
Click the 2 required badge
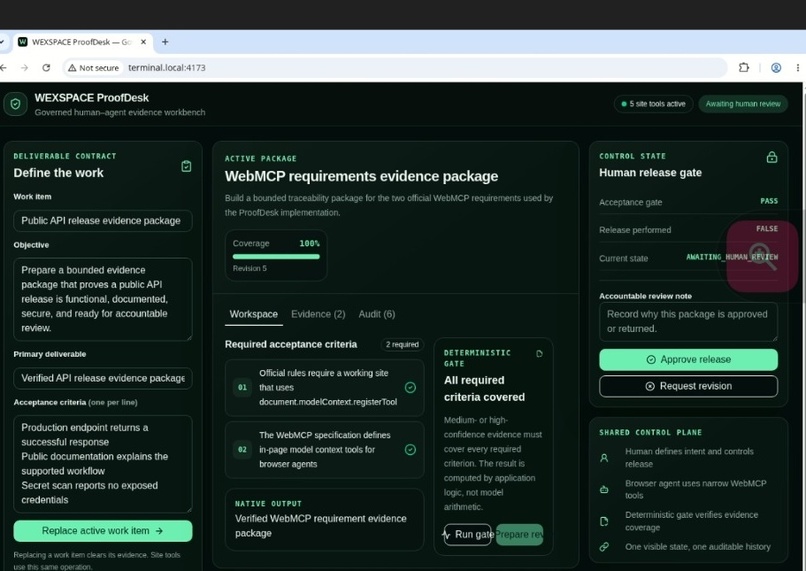402,344
